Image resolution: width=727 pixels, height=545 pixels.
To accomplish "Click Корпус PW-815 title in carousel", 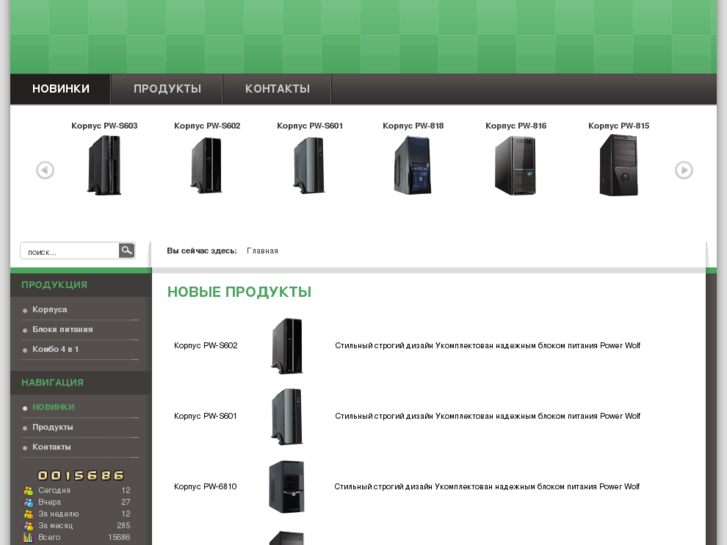I will click(x=619, y=126).
